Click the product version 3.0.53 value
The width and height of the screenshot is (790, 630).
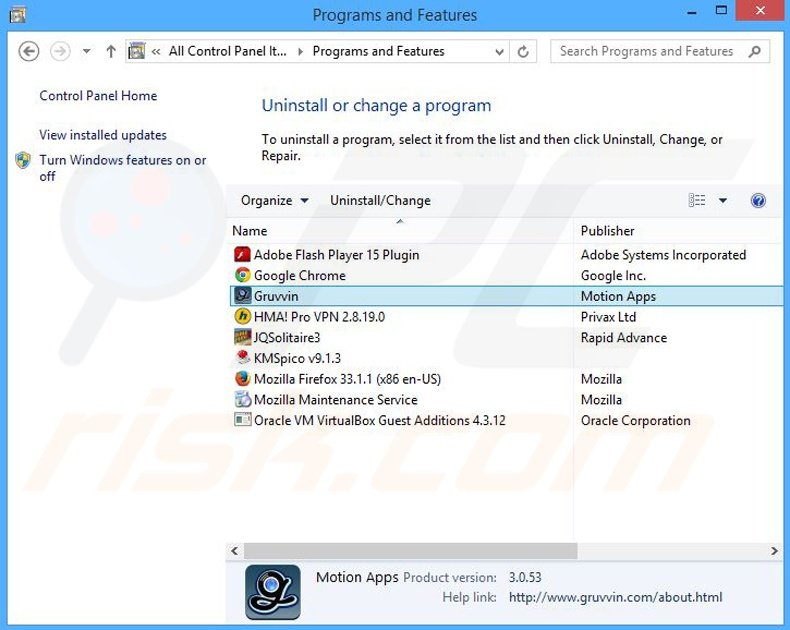point(524,577)
